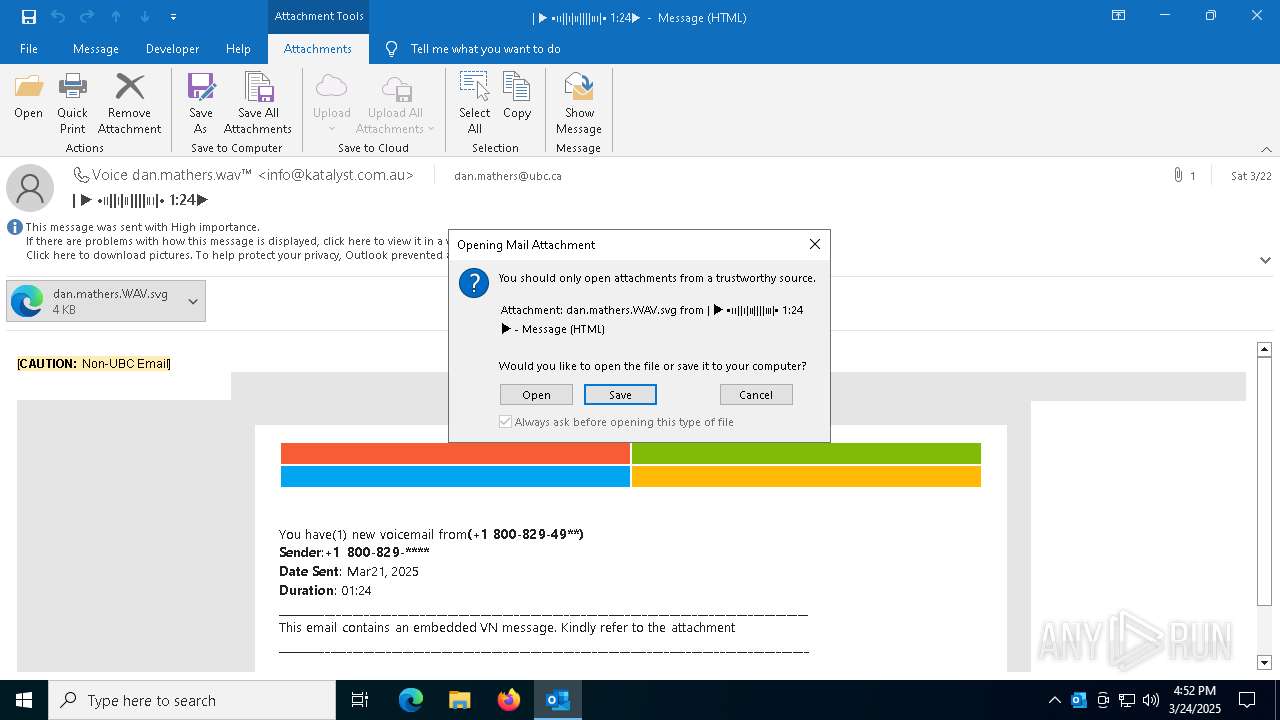Click the dan.mathers.WAV.svg attachment
The height and width of the screenshot is (720, 1280).
coord(94,301)
